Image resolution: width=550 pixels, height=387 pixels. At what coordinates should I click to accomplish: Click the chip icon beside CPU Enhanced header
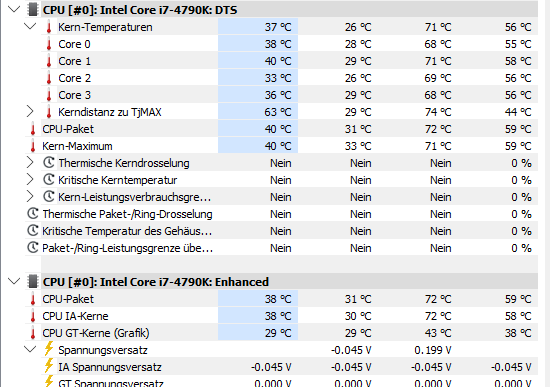[x=33, y=282]
